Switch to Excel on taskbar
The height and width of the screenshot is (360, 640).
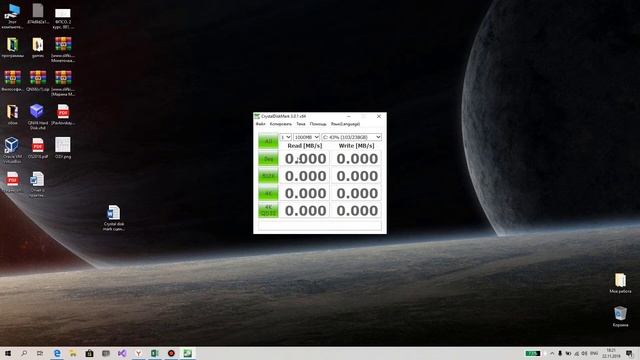pos(155,353)
